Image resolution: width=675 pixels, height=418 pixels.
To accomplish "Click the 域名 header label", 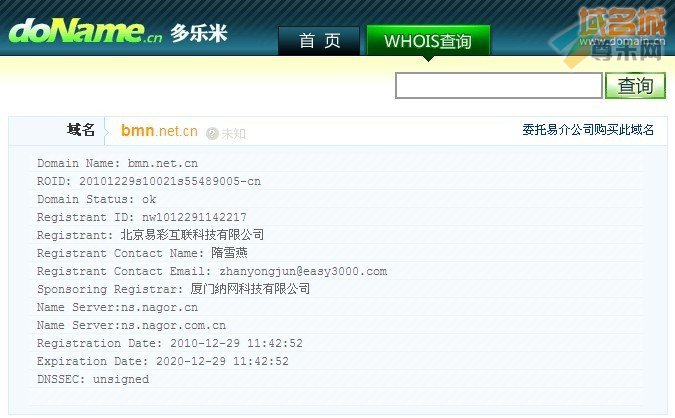I will click(x=81, y=129).
